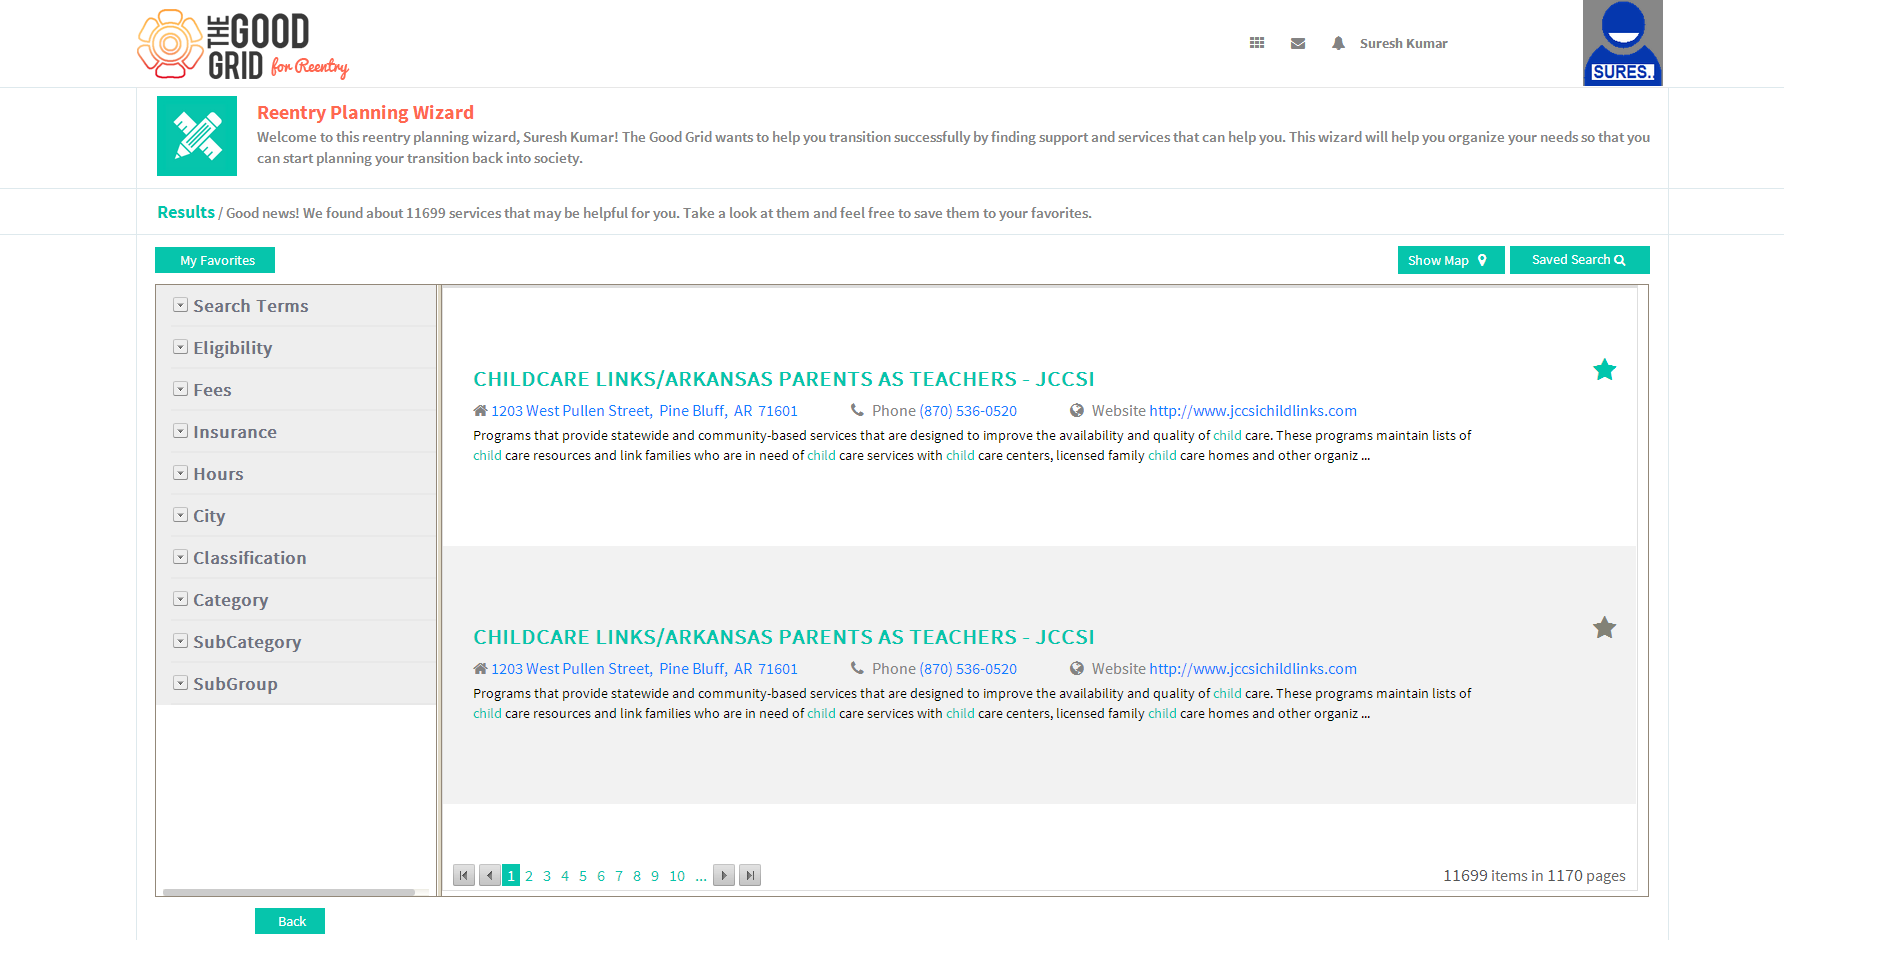Click the Reentry Planning Wizard pencil icon
The image size is (1900, 954).
point(197,136)
